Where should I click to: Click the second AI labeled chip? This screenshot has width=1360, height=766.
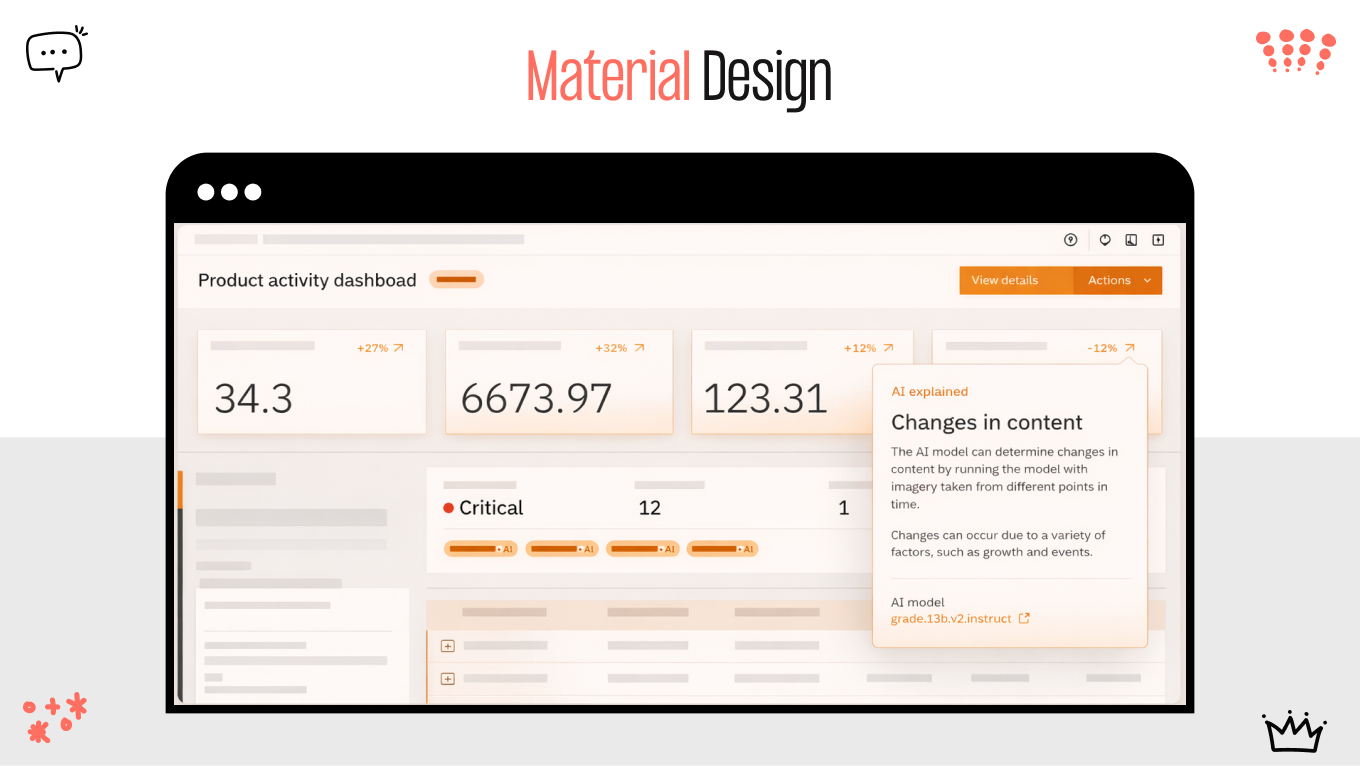click(561, 548)
